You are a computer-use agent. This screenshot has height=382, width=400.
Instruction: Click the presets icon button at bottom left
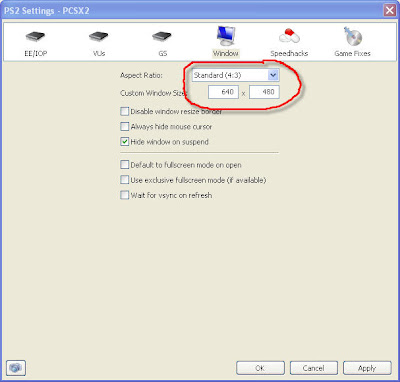pos(16,368)
